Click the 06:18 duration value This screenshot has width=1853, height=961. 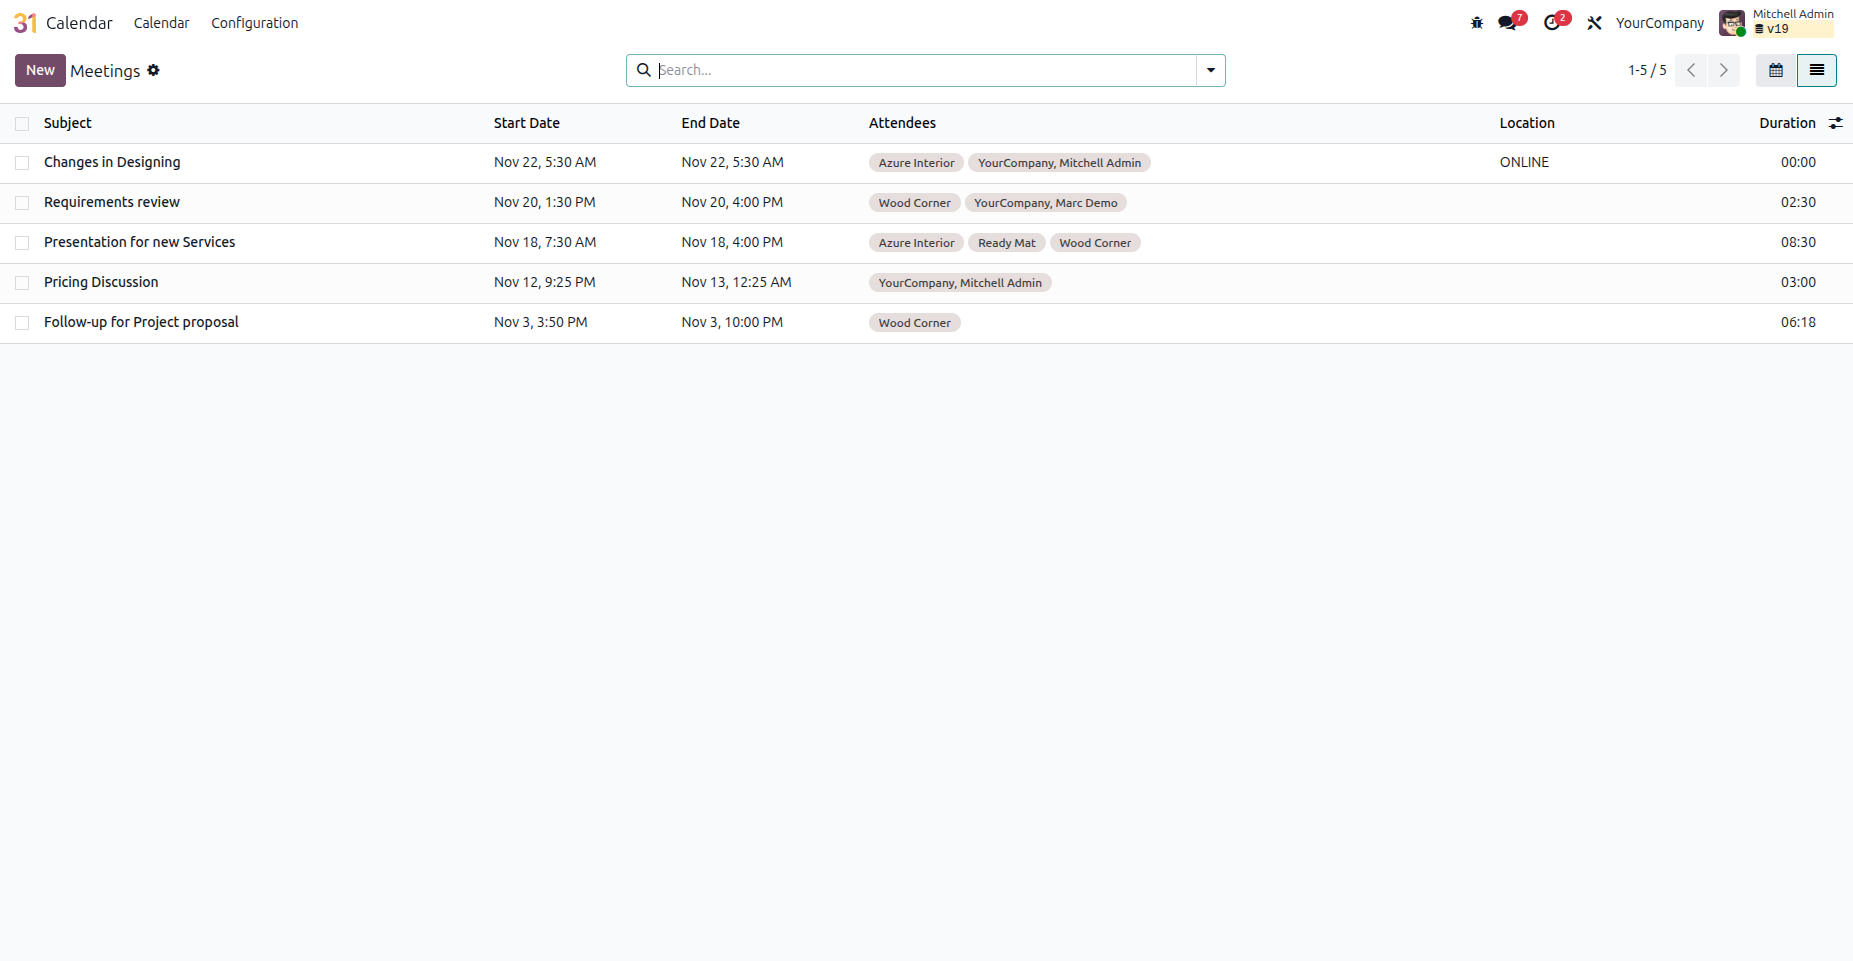coord(1798,322)
